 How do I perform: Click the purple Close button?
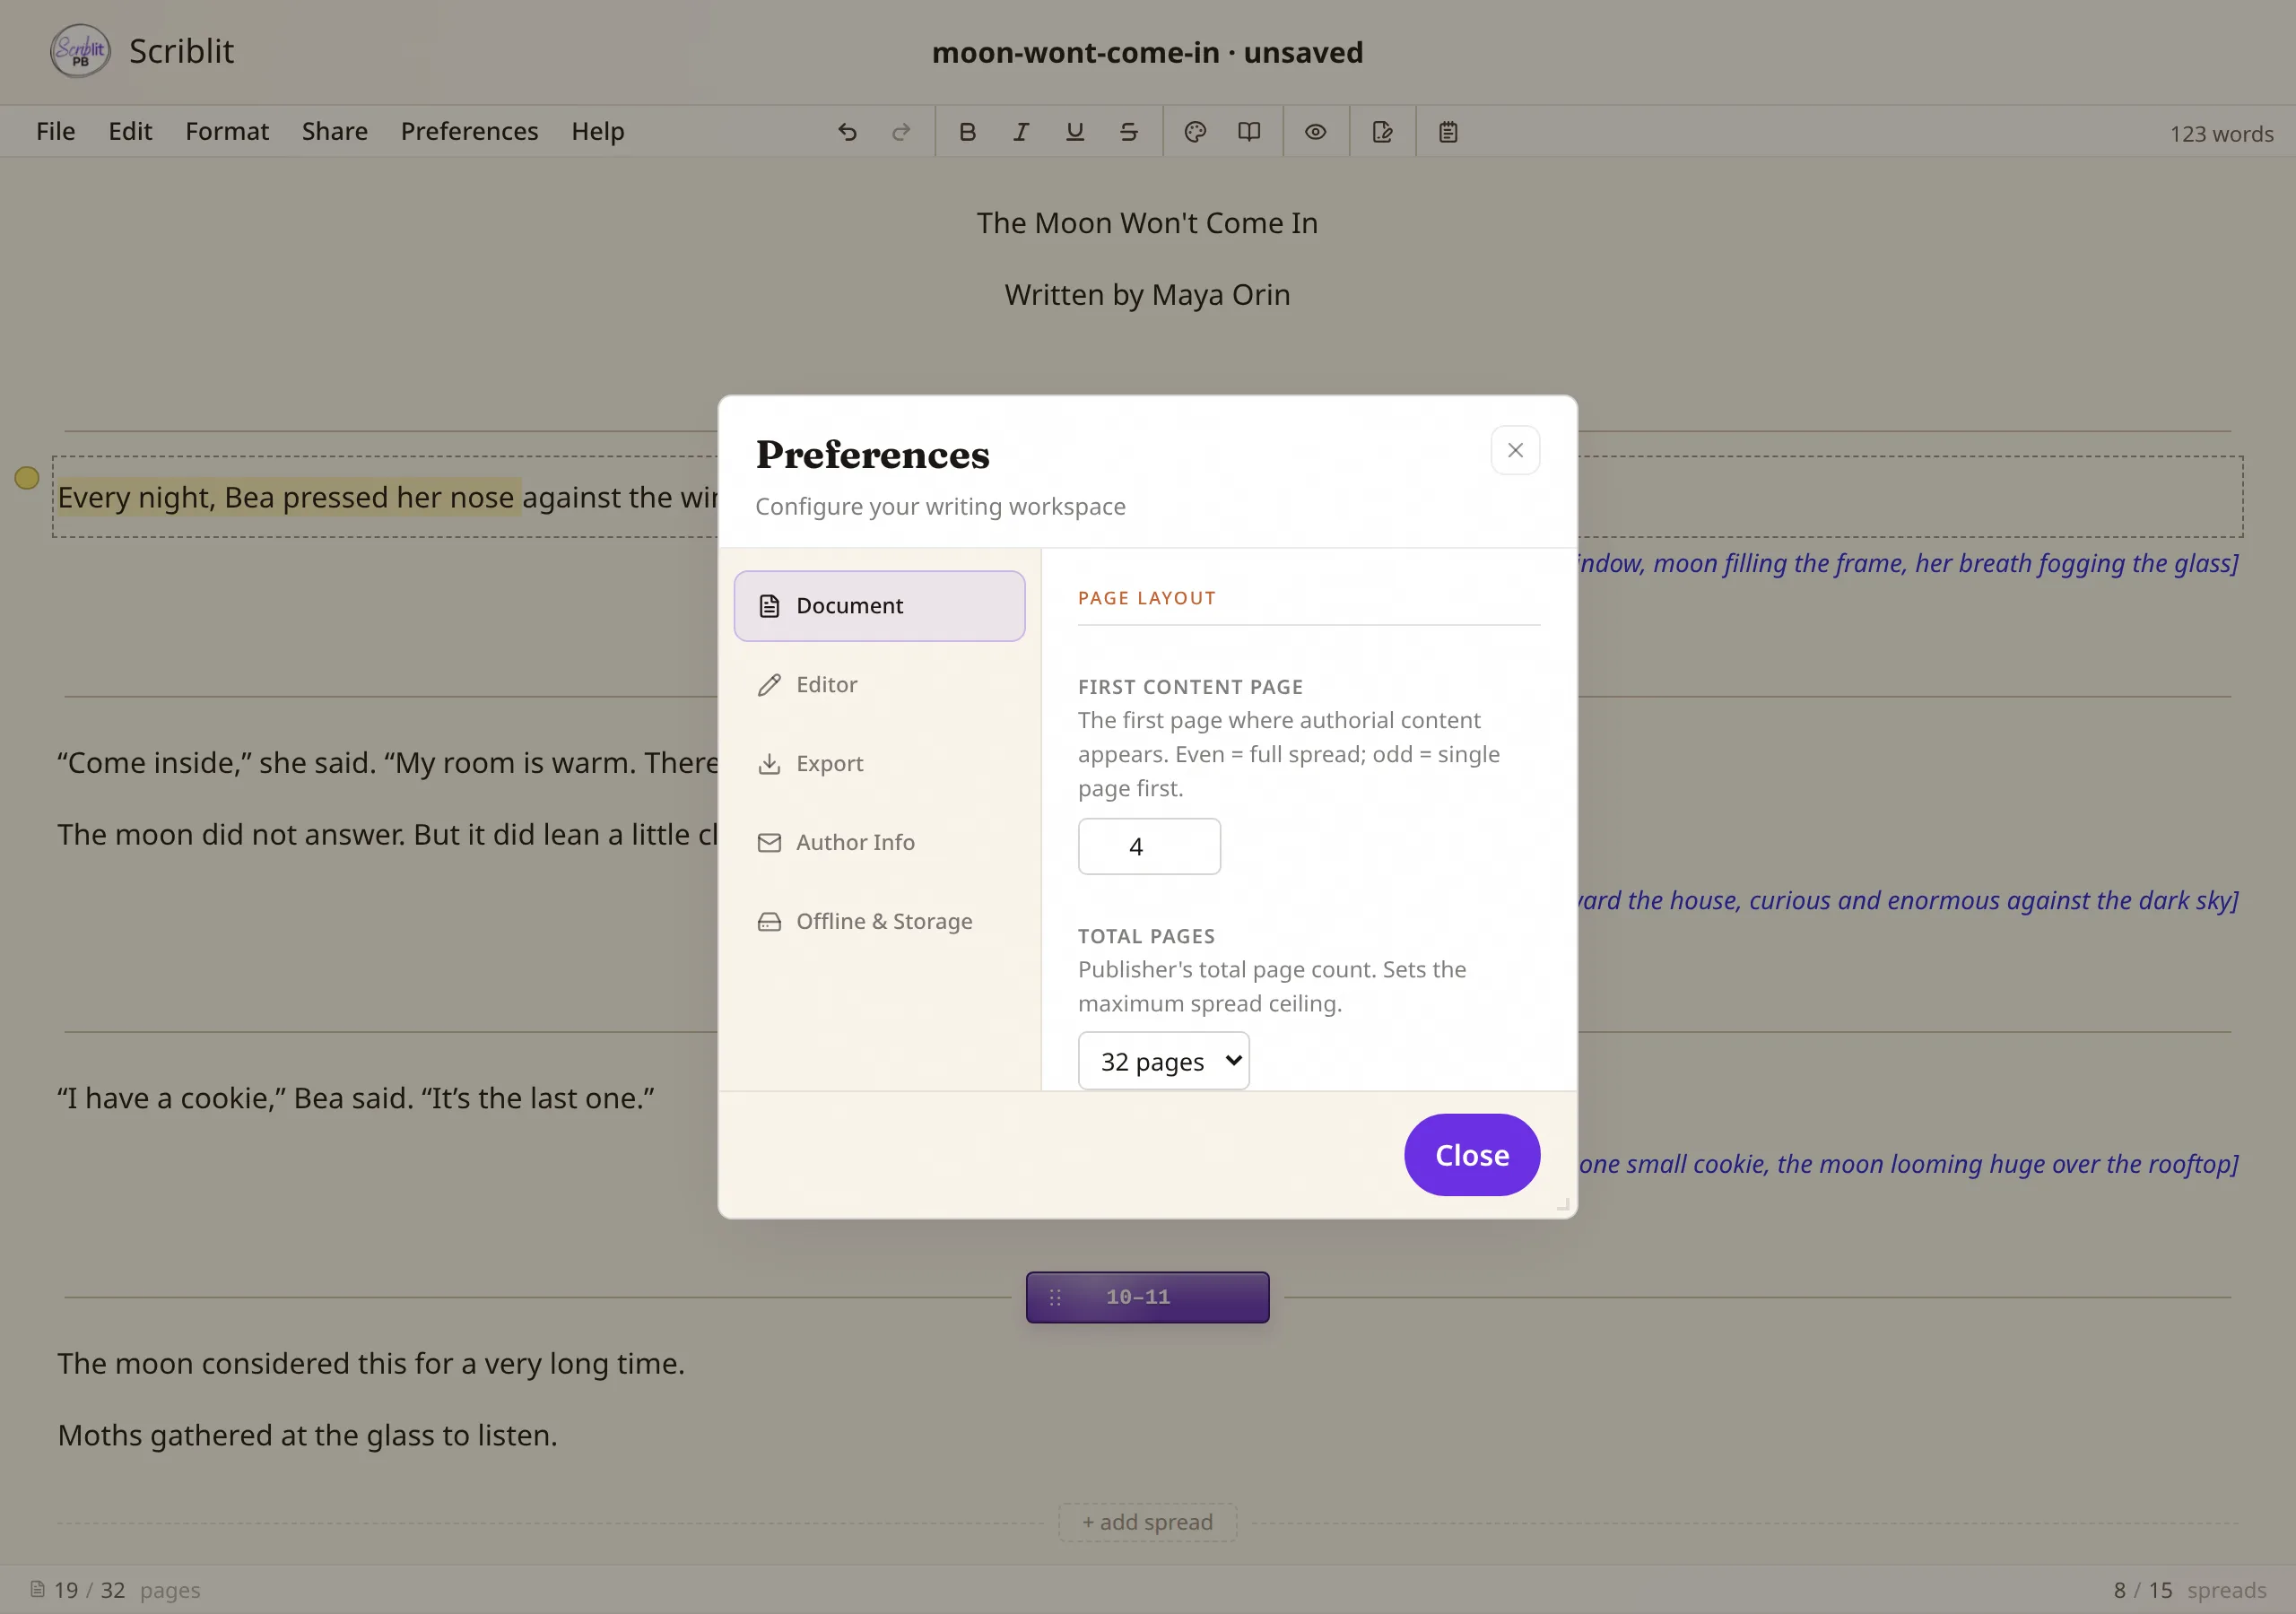[x=1472, y=1155]
